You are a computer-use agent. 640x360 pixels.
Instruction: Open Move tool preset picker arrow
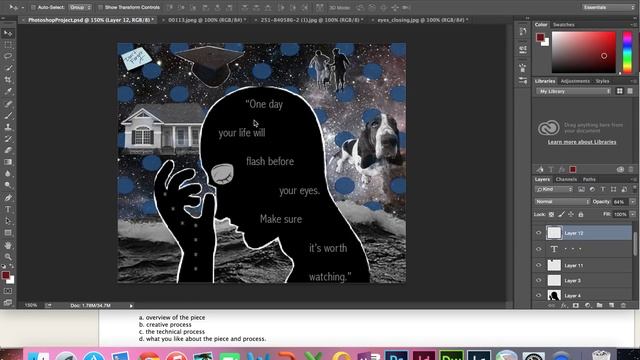(22, 7)
